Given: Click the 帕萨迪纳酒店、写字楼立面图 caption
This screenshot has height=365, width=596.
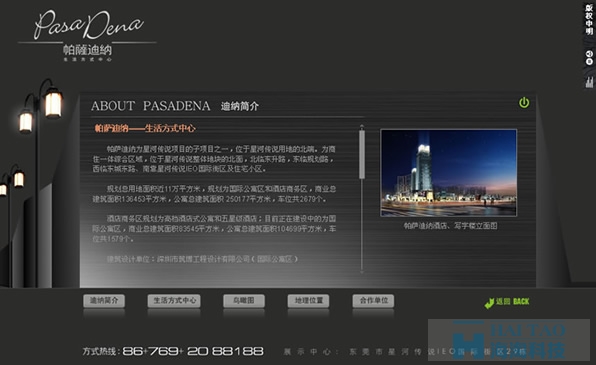Looking at the screenshot, I should point(450,226).
